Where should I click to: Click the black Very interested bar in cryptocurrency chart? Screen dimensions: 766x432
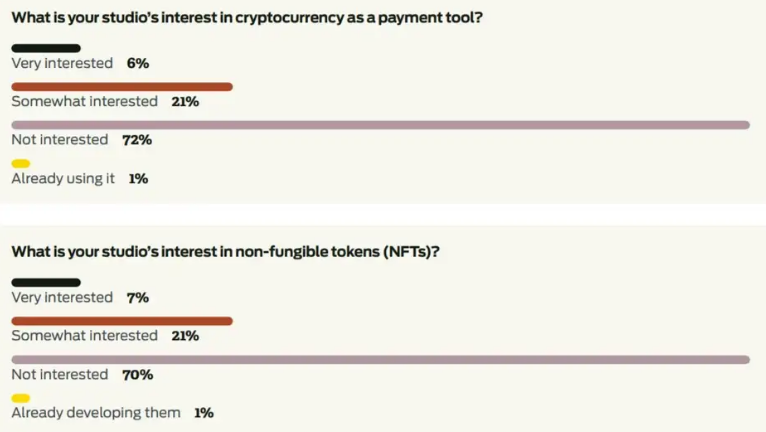pos(46,48)
